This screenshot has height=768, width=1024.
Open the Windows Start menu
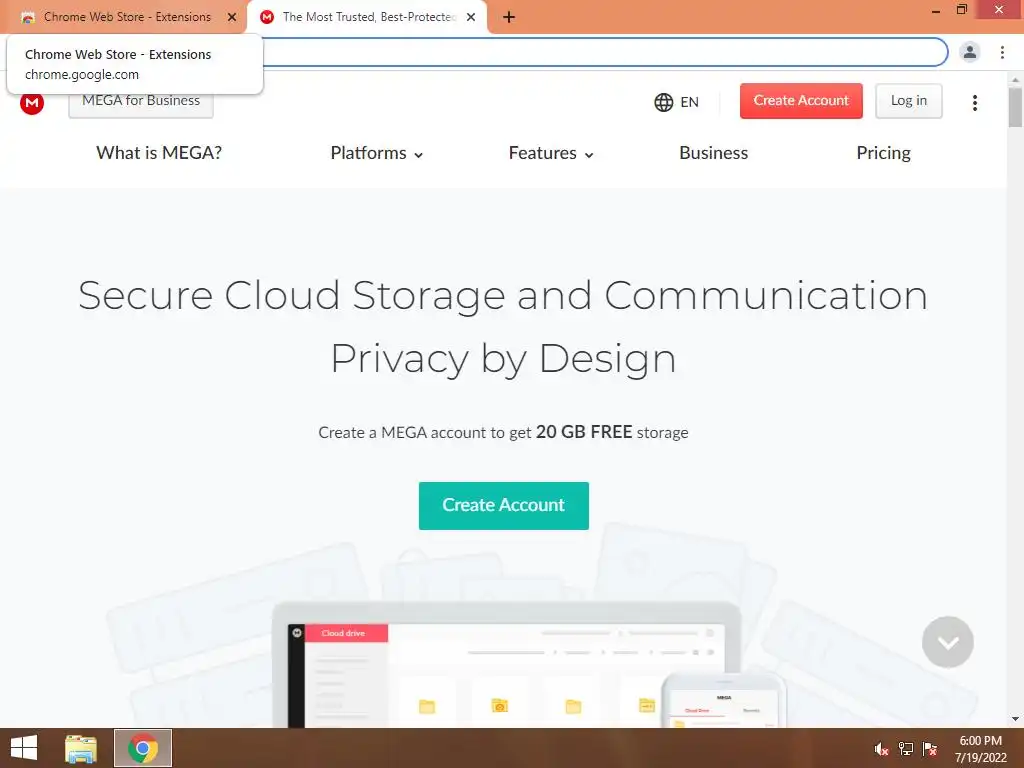click(24, 748)
